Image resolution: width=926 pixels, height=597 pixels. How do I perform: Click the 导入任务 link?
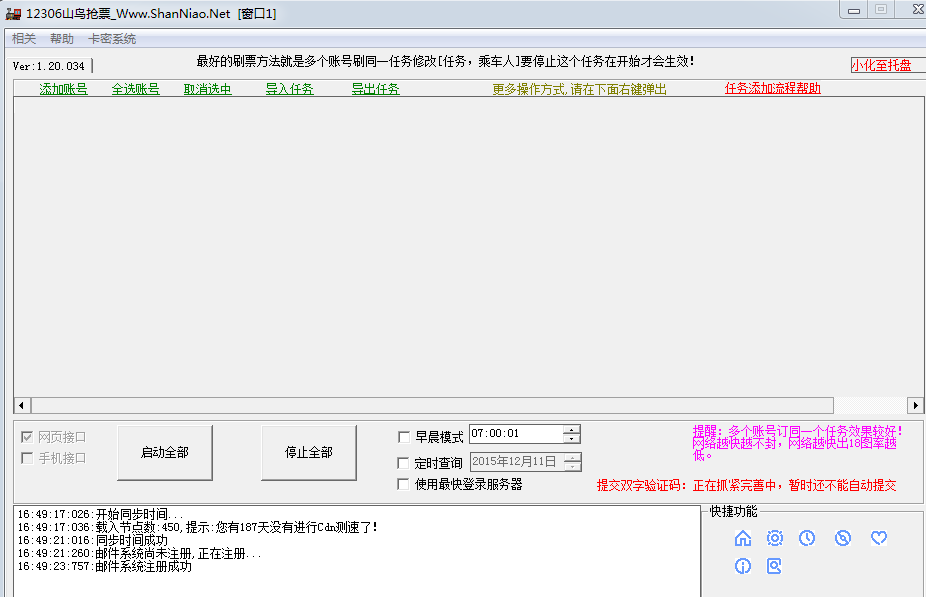click(x=289, y=89)
